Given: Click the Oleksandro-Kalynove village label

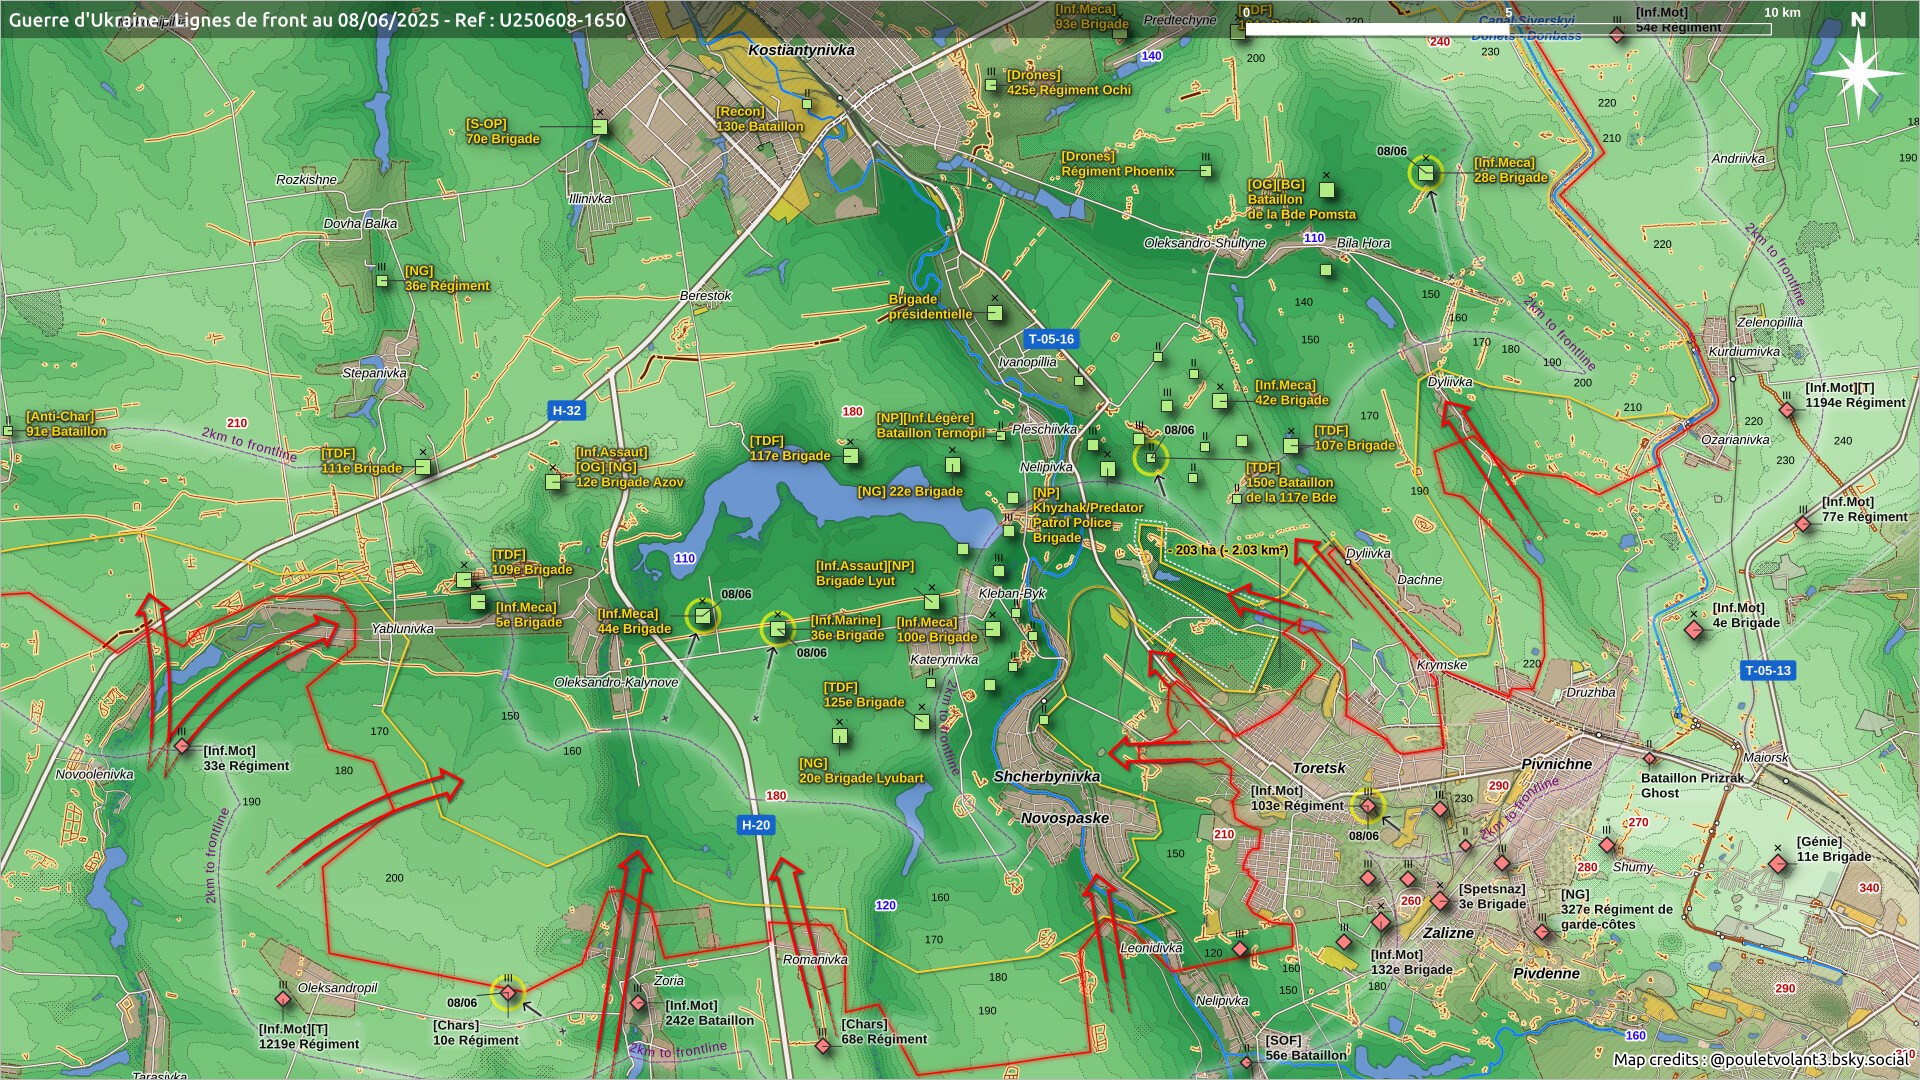Looking at the screenshot, I should click(x=616, y=682).
